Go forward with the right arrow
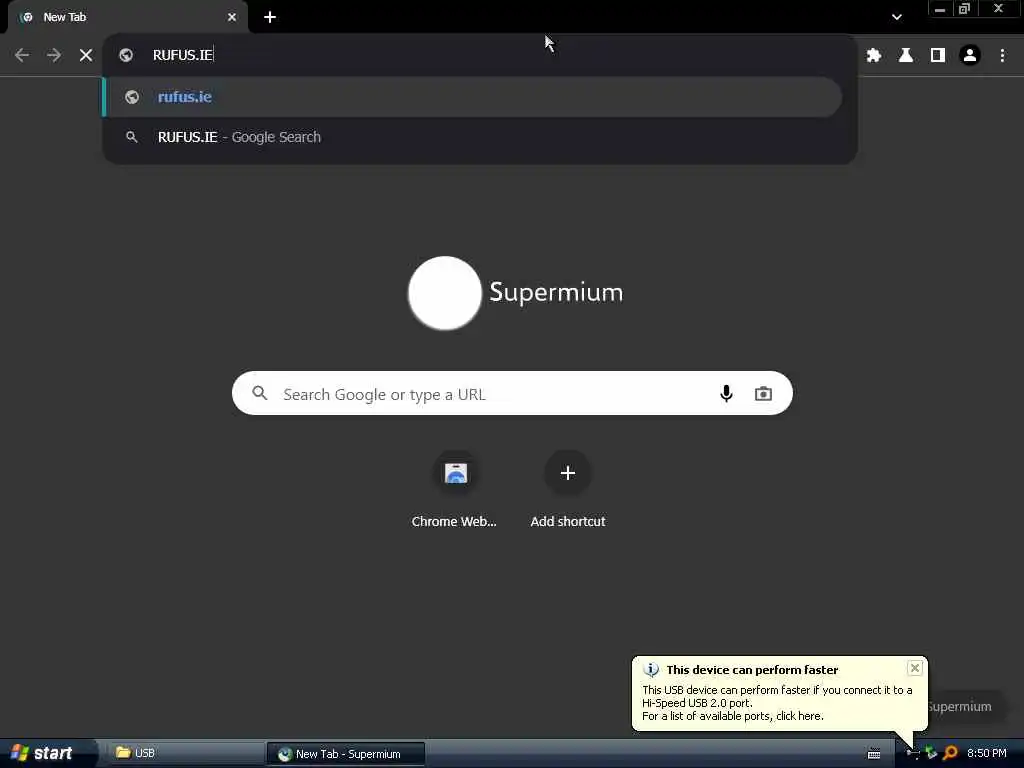 pyautogui.click(x=54, y=56)
